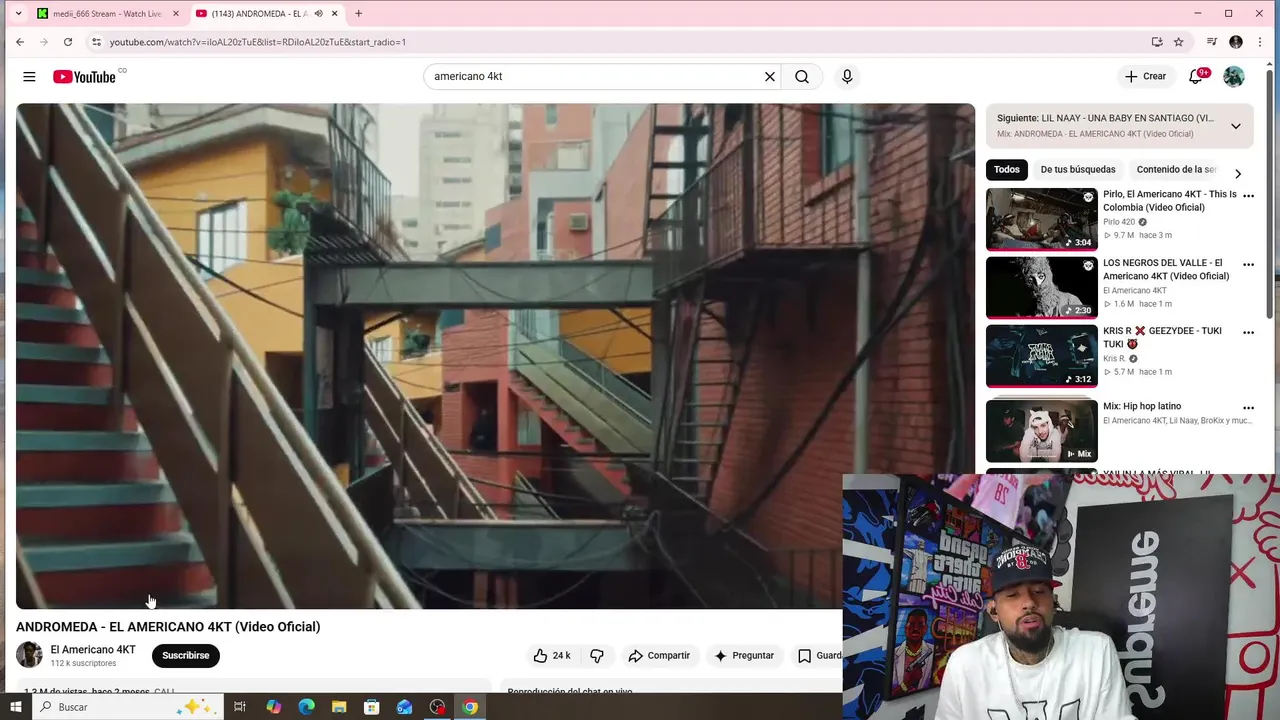Viewport: 1280px width, 720px height.
Task: Open Chrome profile avatar
Action: coord(1236,42)
